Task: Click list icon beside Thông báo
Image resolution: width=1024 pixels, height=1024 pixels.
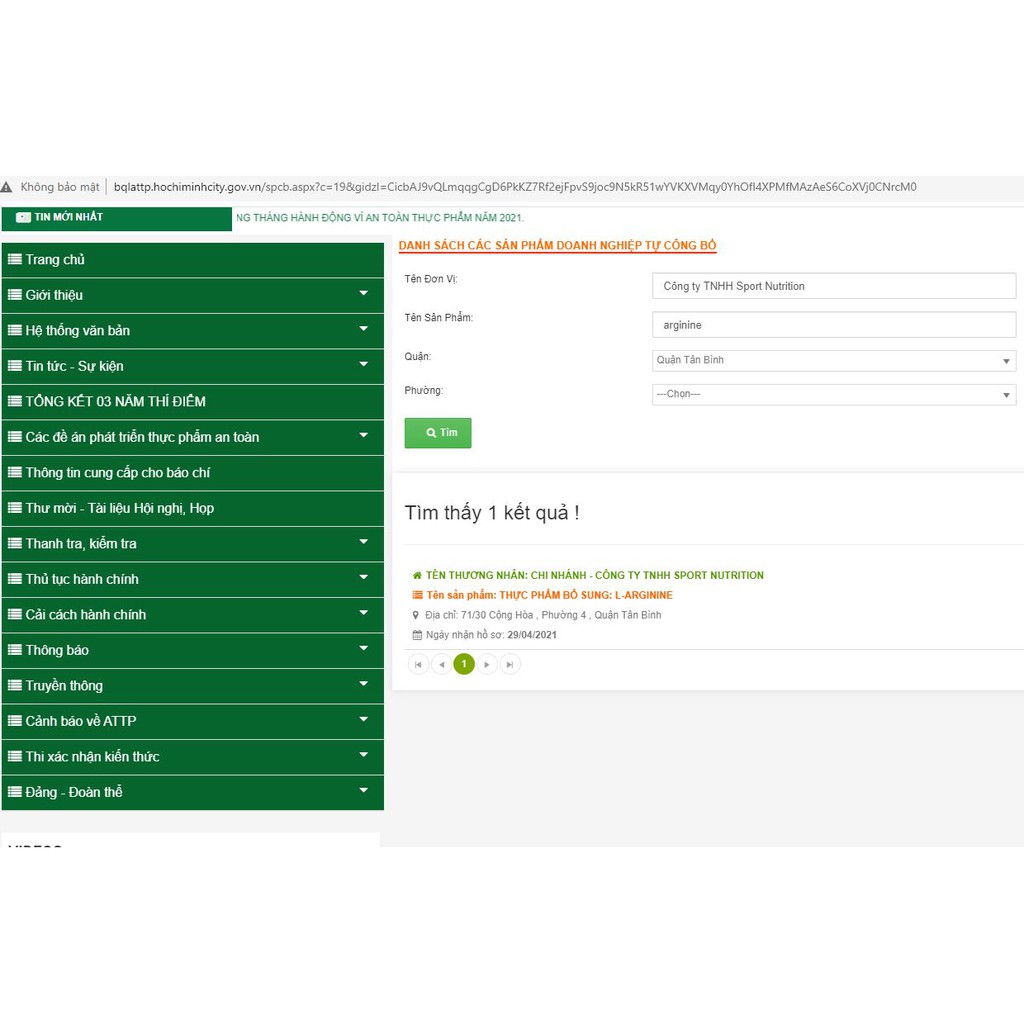Action: coord(14,650)
